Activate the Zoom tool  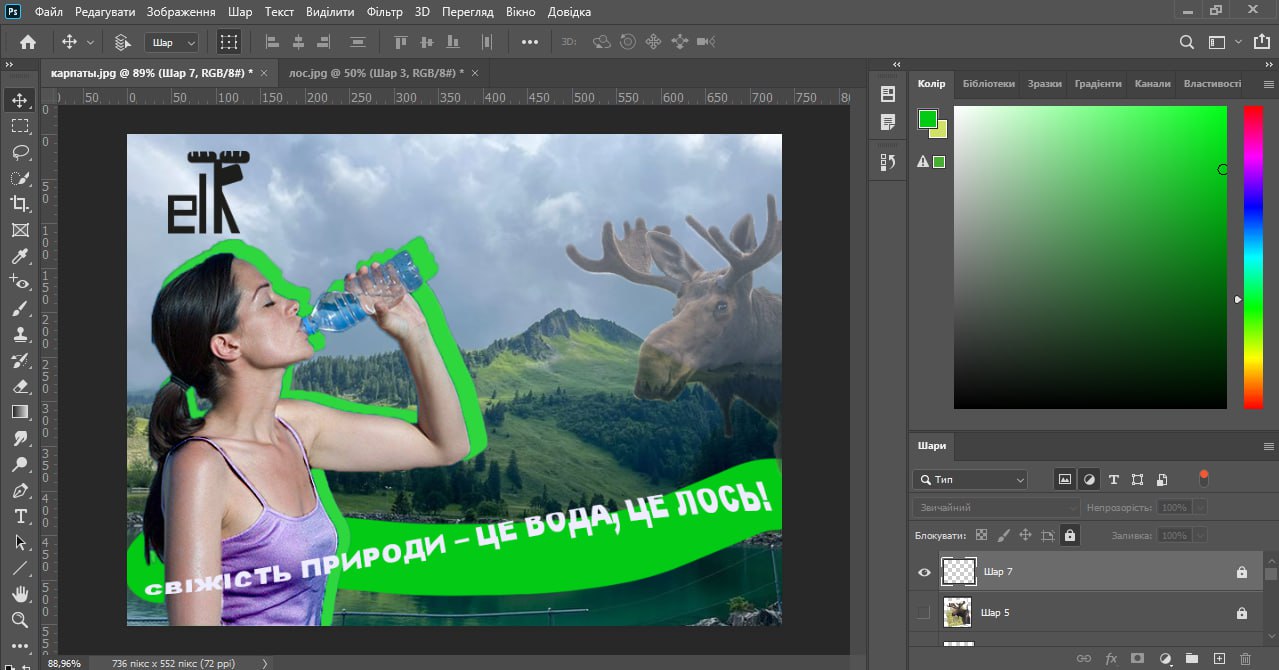click(20, 620)
